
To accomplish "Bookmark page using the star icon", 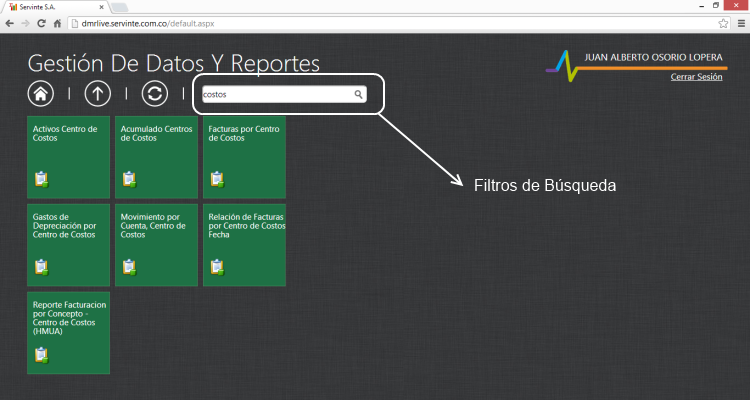I will click(x=722, y=22).
